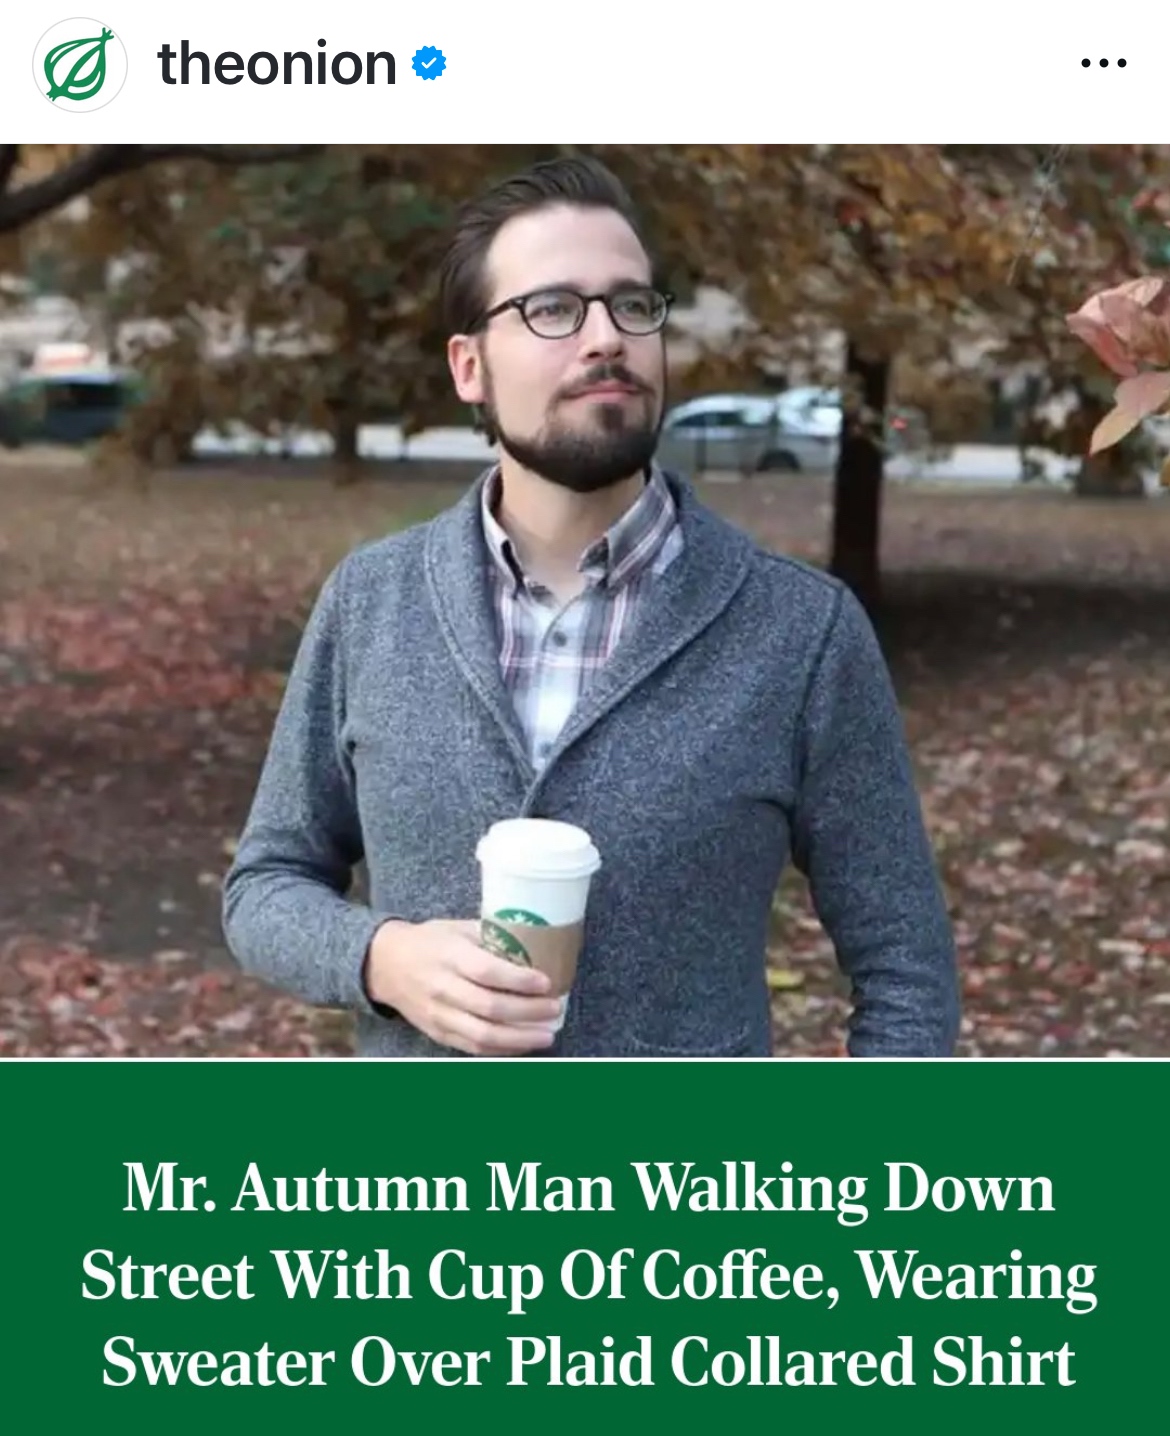This screenshot has width=1170, height=1436.
Task: Click the headline line 'Sweater Over Plaid Collared Shirt'
Action: pyautogui.click(x=588, y=1362)
